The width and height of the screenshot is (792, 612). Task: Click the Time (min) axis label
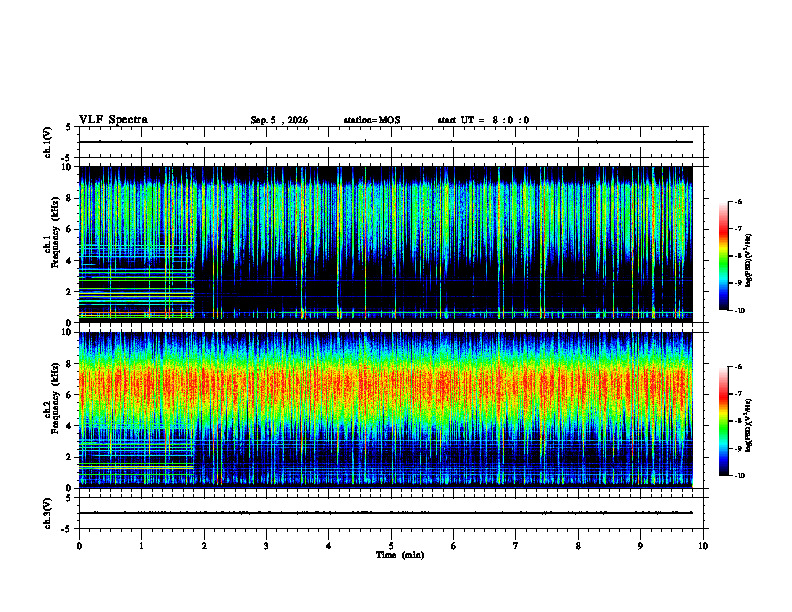point(400,555)
